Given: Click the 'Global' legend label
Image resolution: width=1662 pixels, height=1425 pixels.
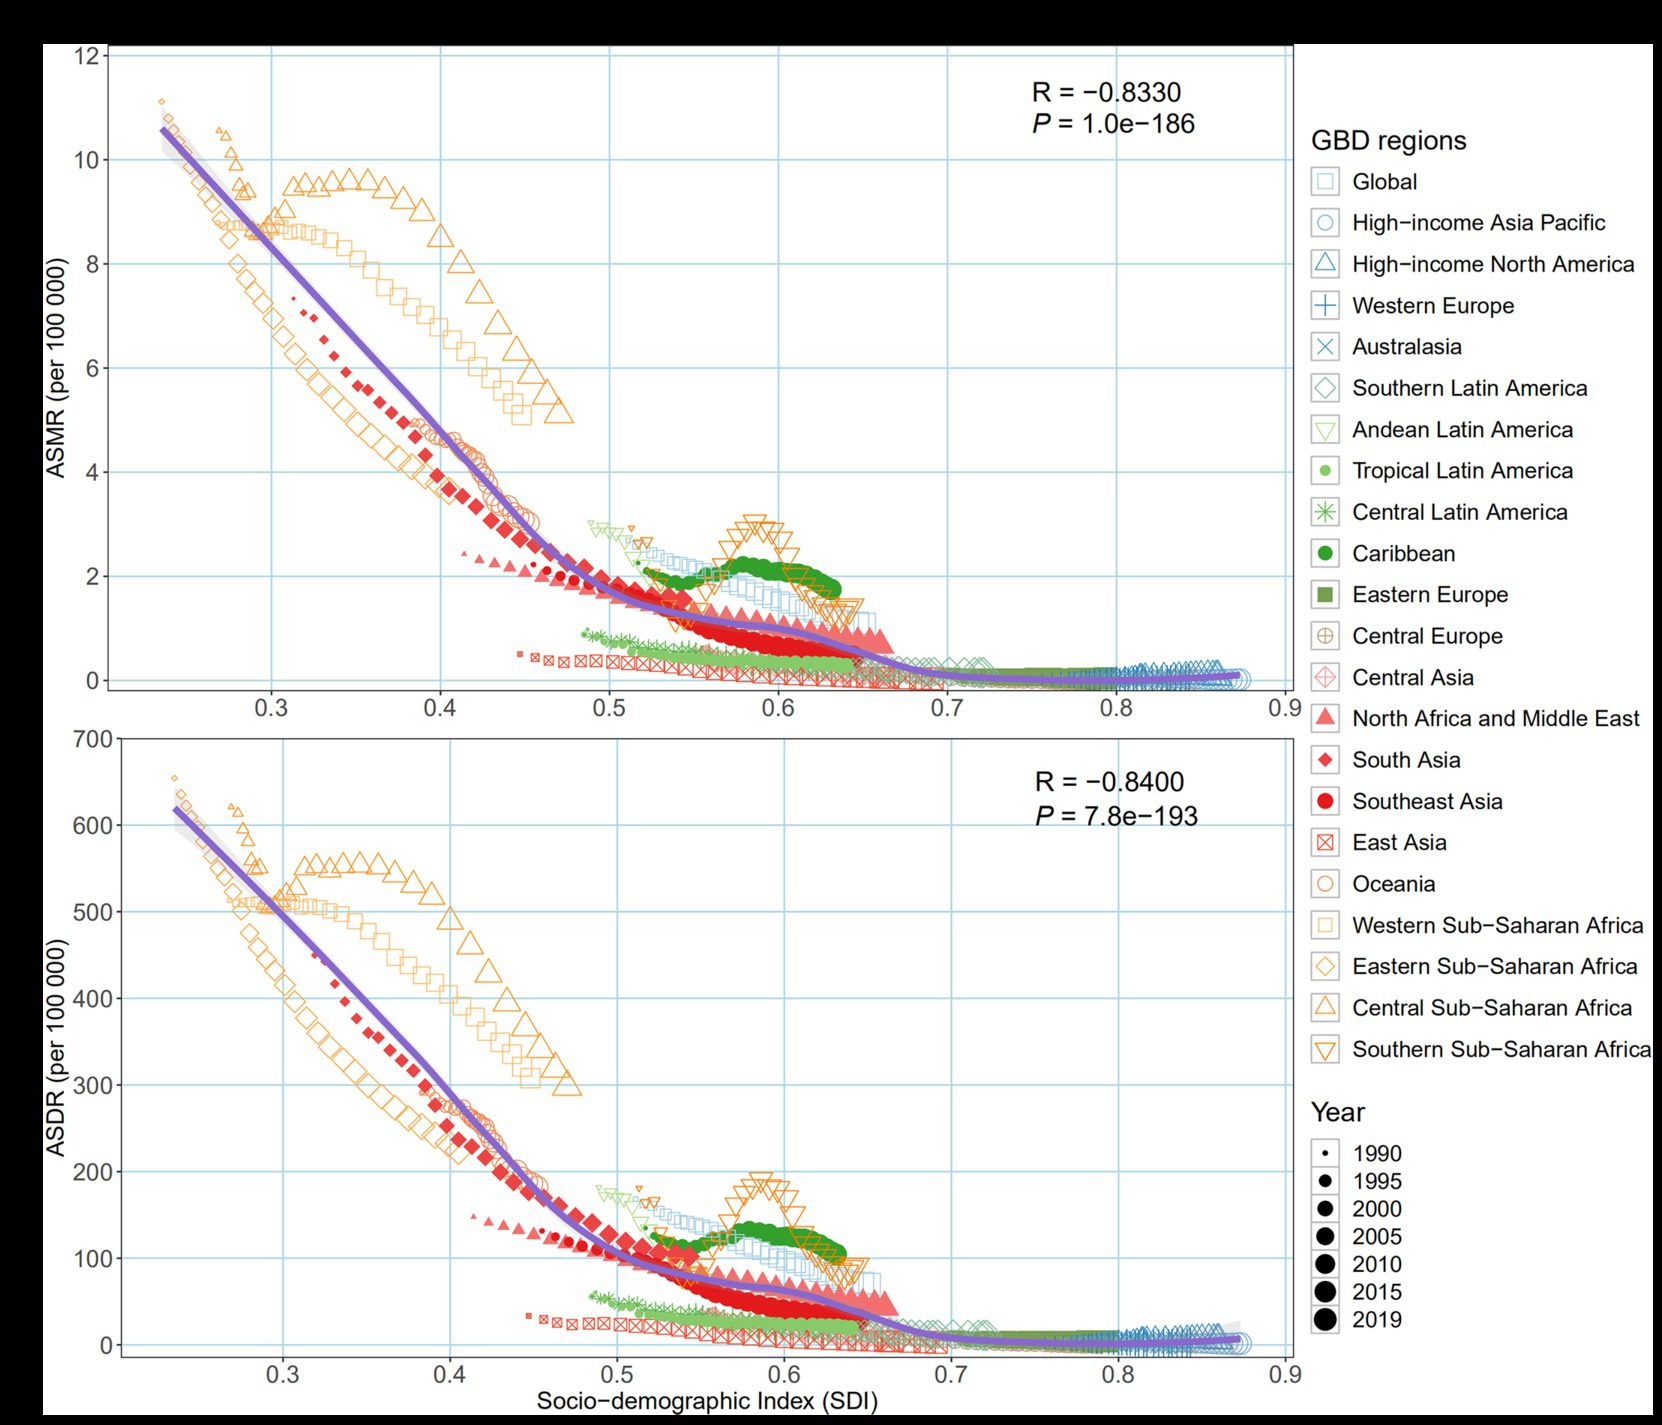Looking at the screenshot, I should tap(1384, 182).
